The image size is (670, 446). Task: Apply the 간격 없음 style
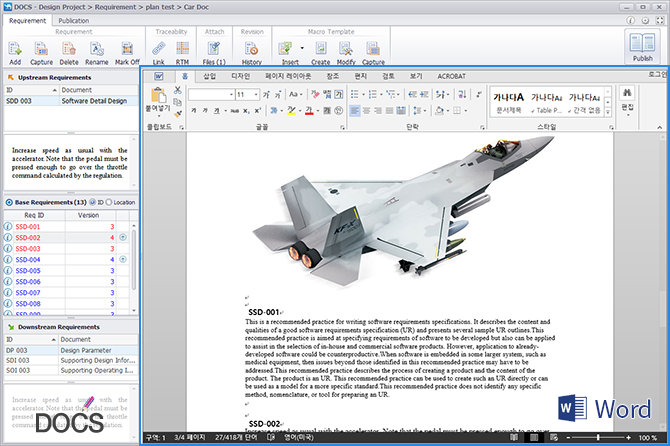tap(584, 103)
